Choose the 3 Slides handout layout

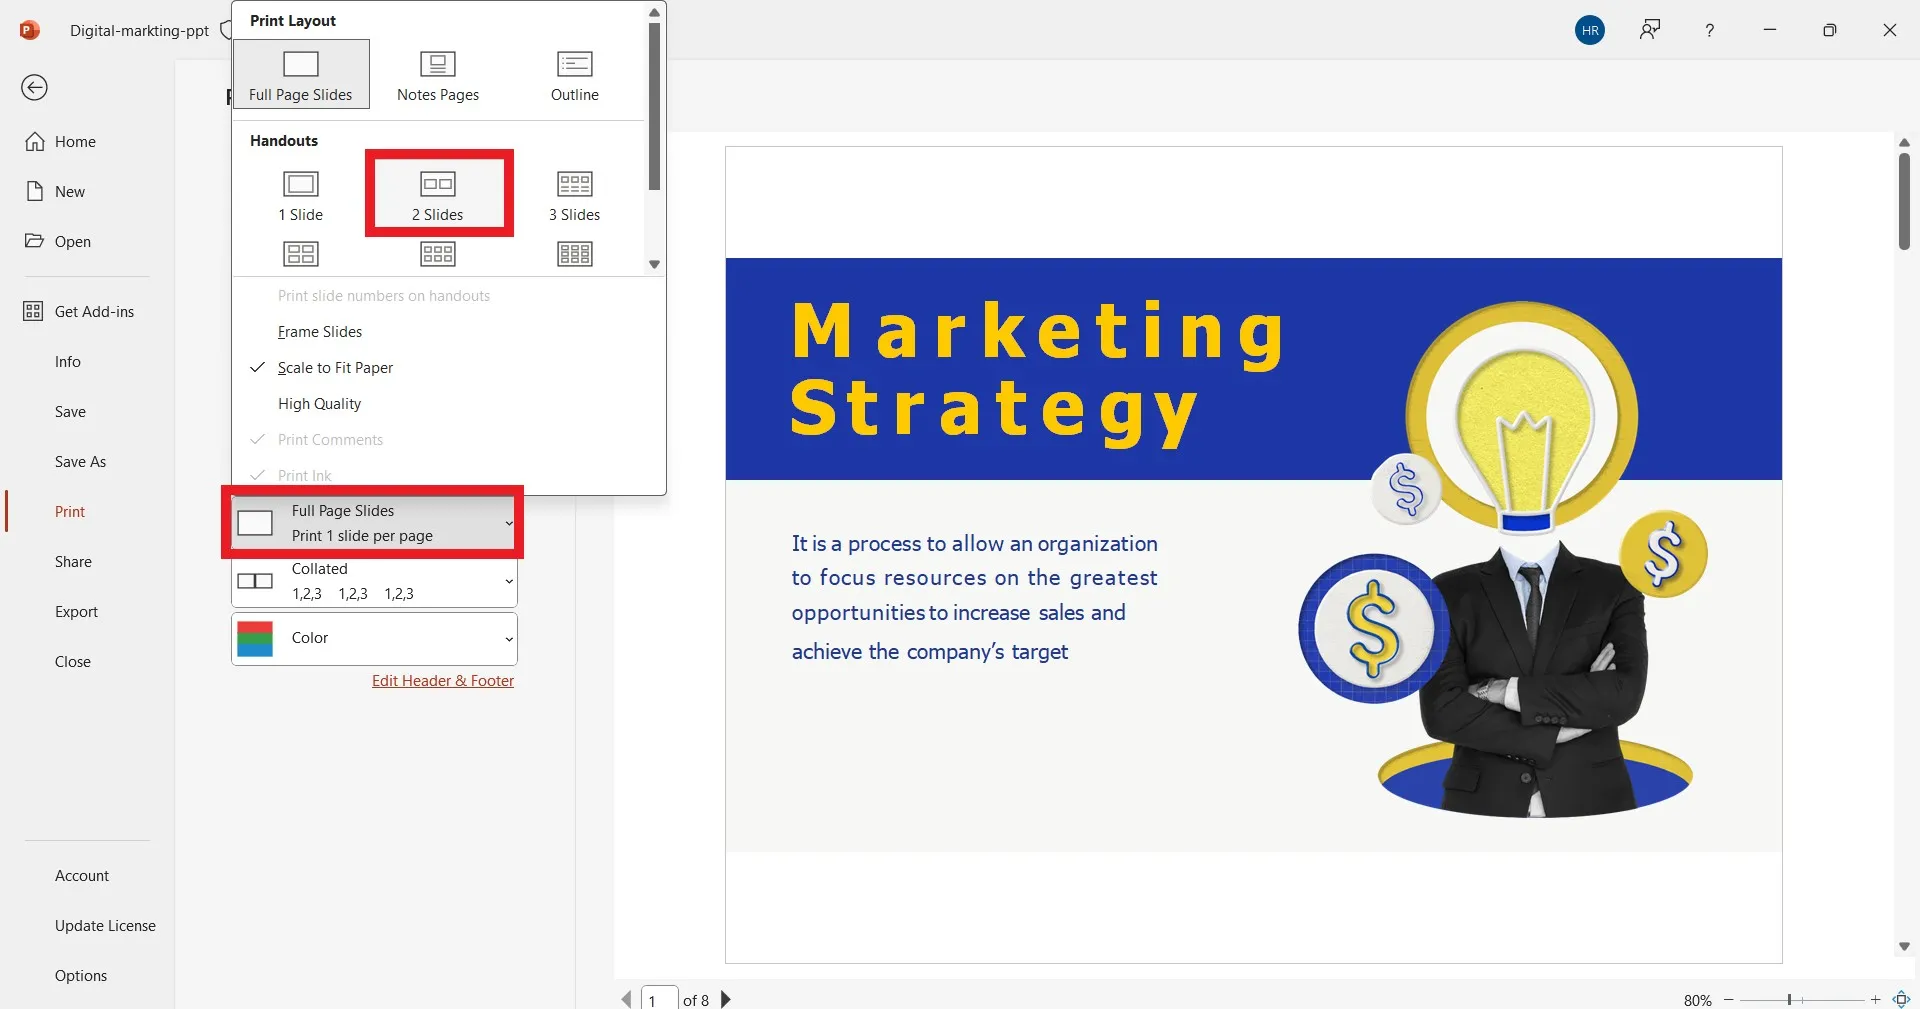point(573,193)
